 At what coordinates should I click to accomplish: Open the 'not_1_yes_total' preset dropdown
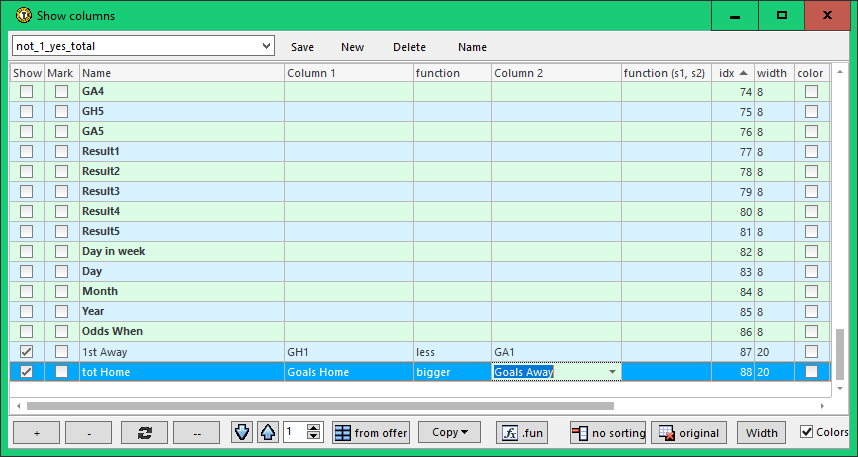265,46
